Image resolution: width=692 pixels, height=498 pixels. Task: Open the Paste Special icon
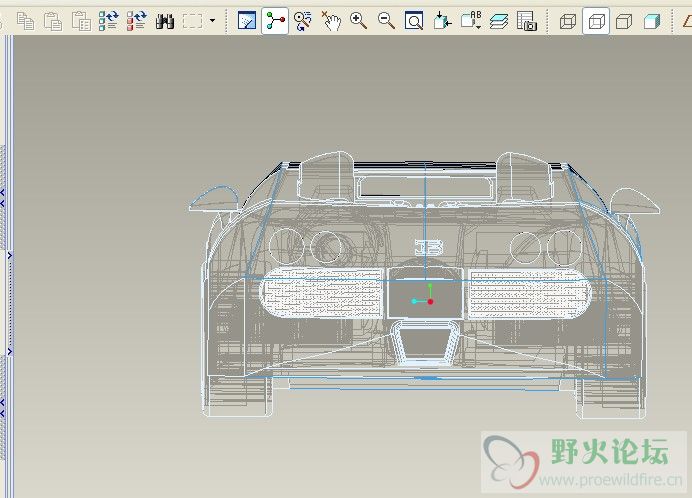tap(81, 21)
